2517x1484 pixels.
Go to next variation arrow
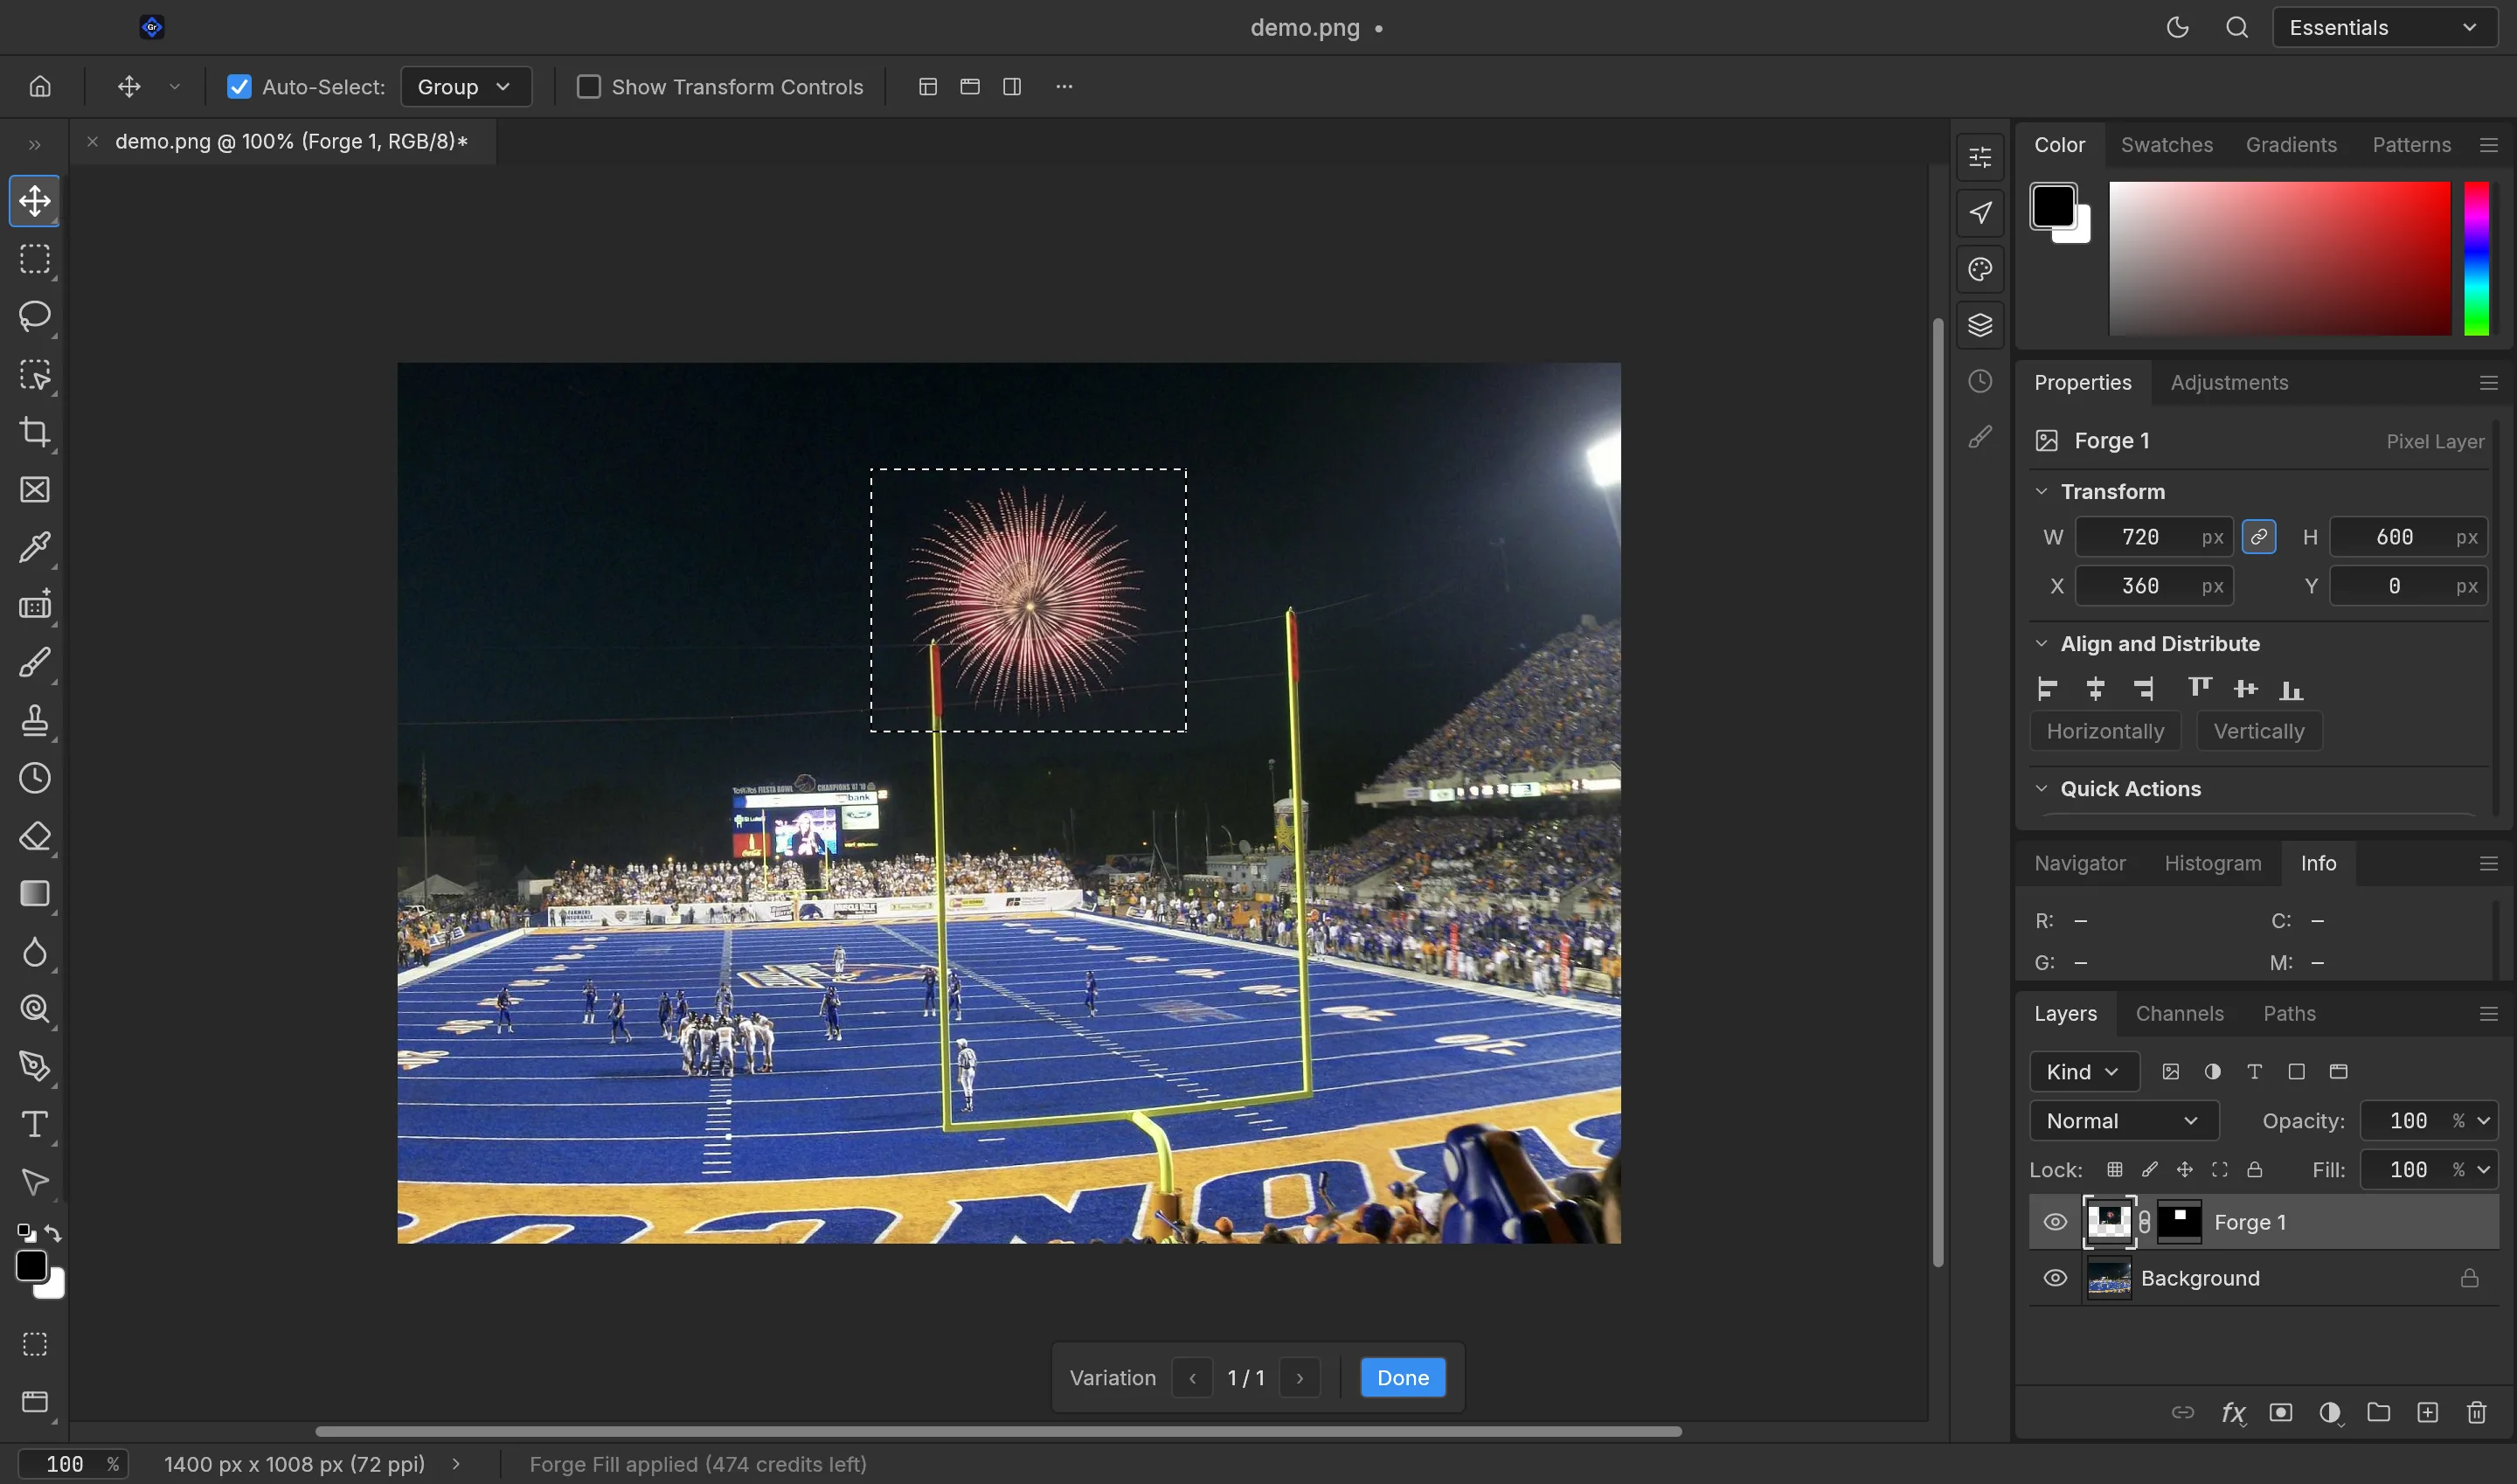pyautogui.click(x=1299, y=1377)
